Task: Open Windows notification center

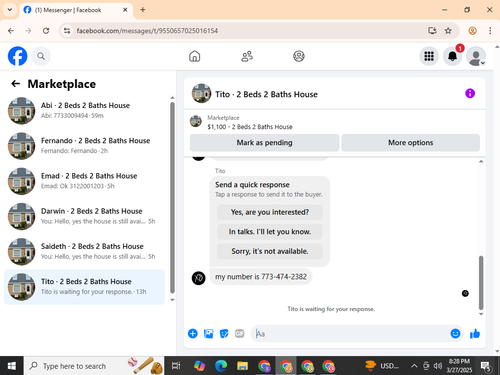Action: pyautogui.click(x=486, y=366)
